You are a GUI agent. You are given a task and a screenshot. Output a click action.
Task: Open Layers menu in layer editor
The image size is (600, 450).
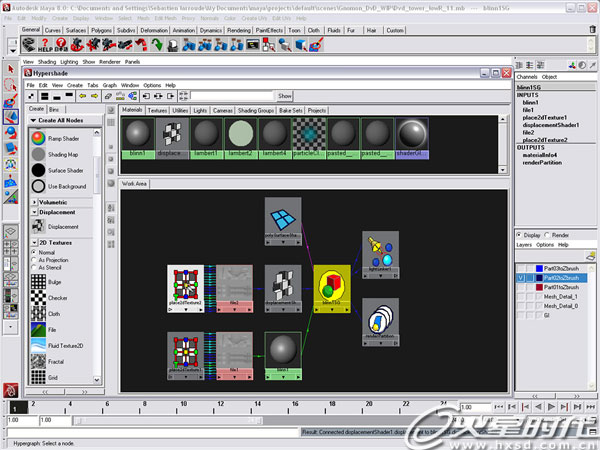pyautogui.click(x=523, y=245)
